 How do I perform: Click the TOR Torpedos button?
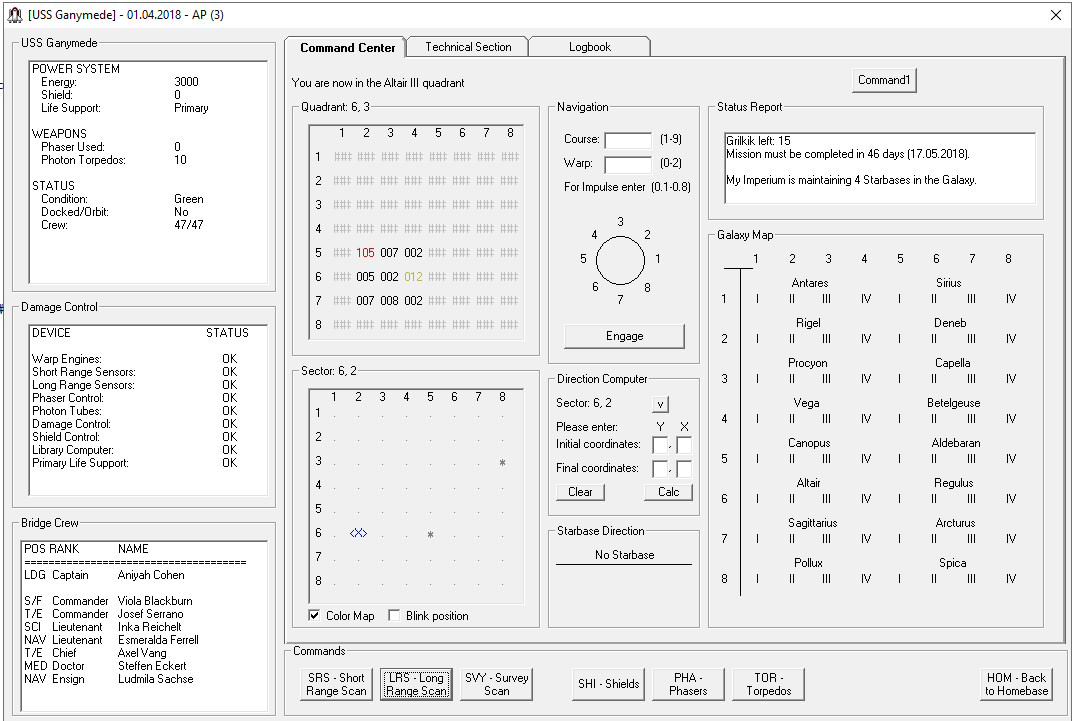point(768,684)
